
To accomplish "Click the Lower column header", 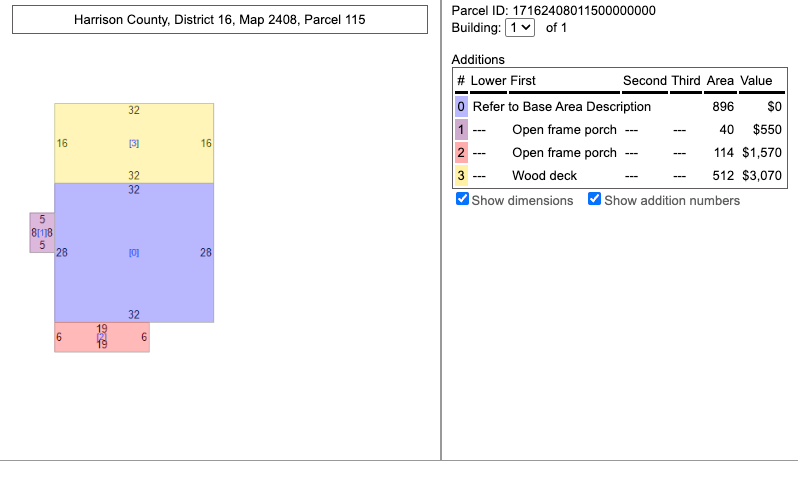I will pyautogui.click(x=489, y=80).
